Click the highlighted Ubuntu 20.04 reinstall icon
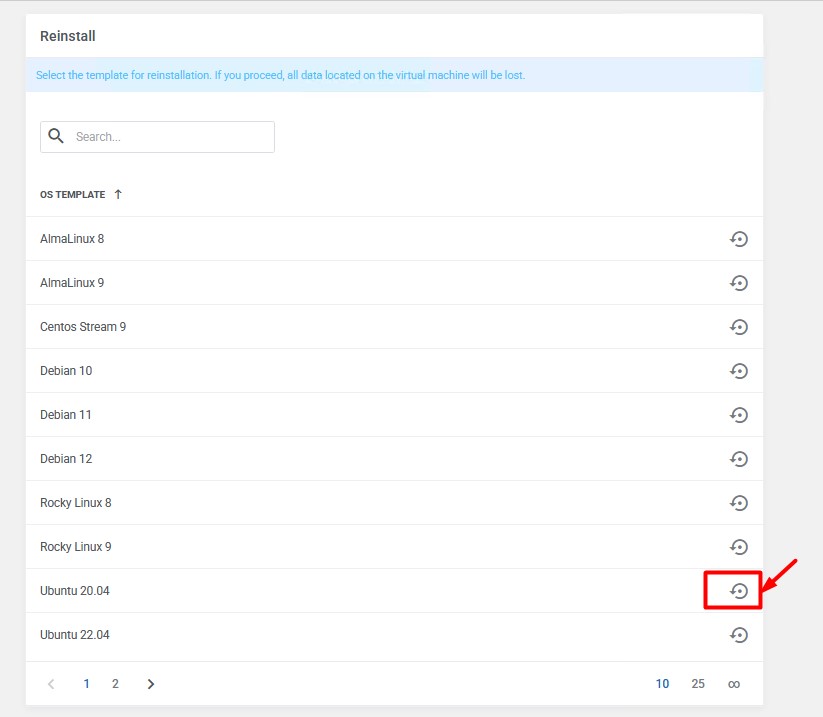 pyautogui.click(x=738, y=591)
